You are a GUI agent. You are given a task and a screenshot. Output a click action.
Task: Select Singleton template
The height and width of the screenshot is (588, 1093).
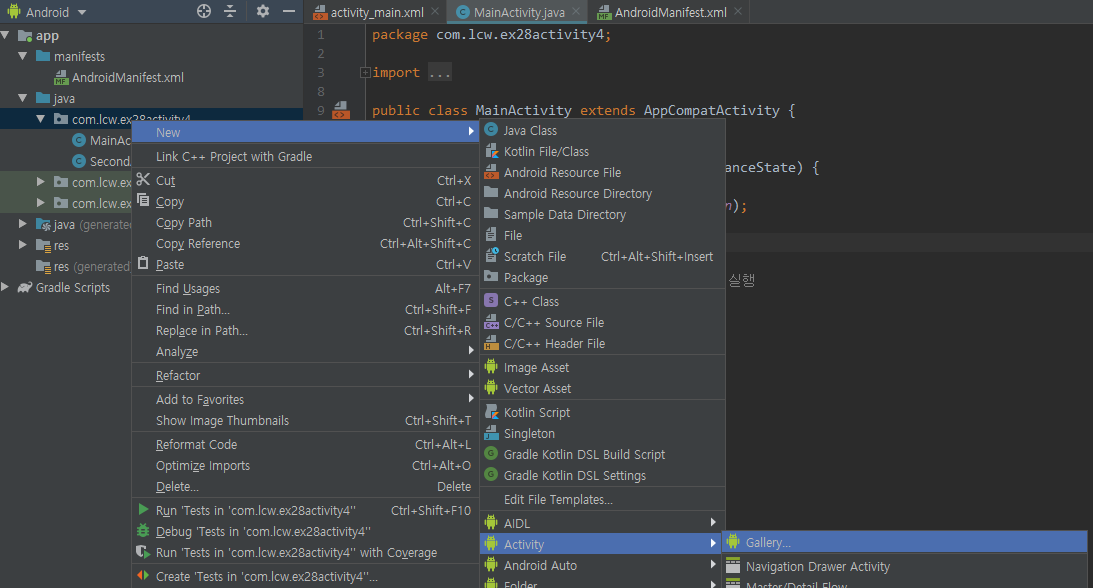pyautogui.click(x=602, y=433)
